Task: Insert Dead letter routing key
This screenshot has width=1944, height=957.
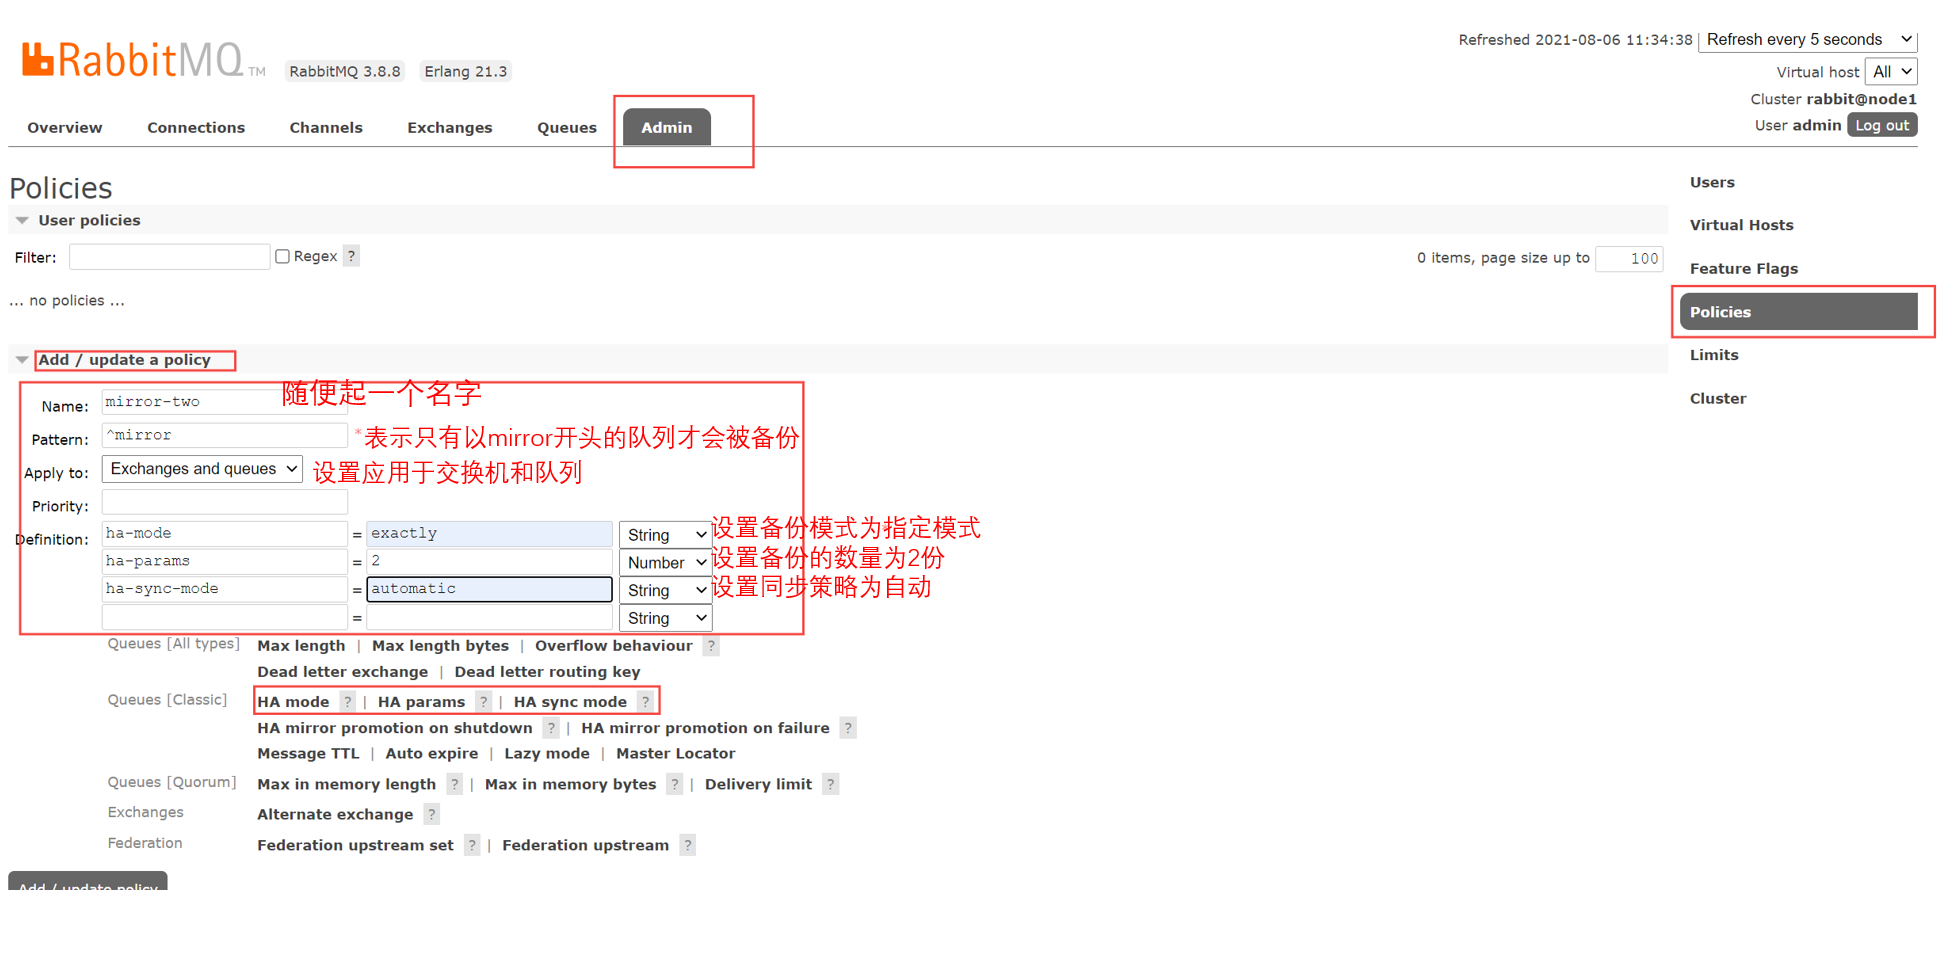Action: point(547,672)
